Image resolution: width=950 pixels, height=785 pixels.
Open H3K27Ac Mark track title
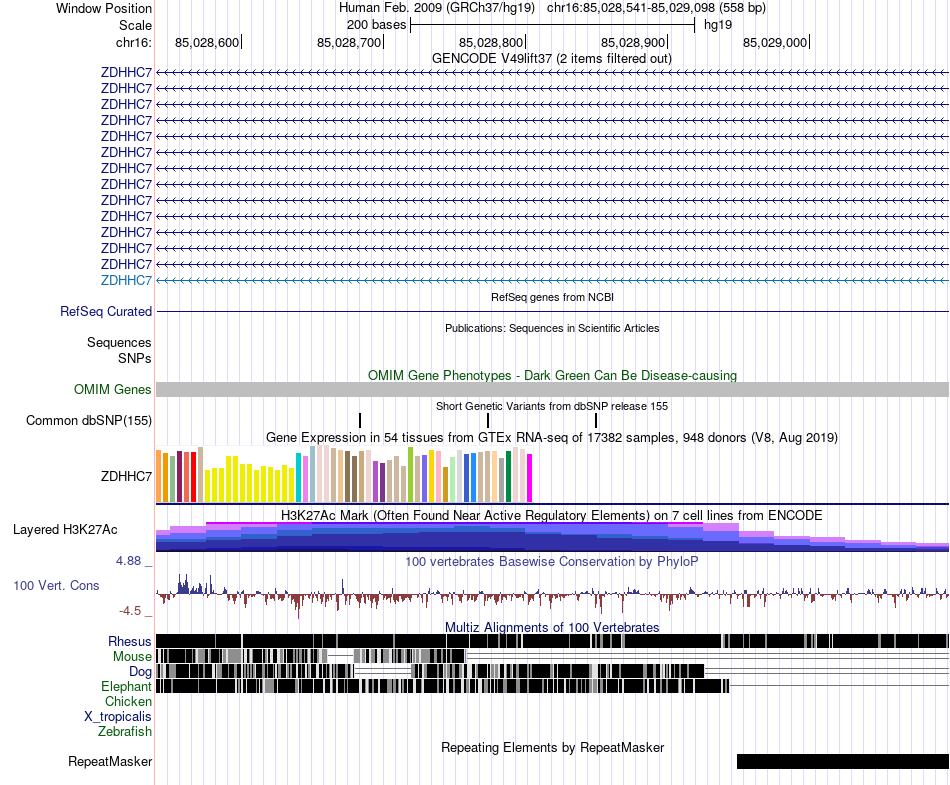(x=551, y=515)
